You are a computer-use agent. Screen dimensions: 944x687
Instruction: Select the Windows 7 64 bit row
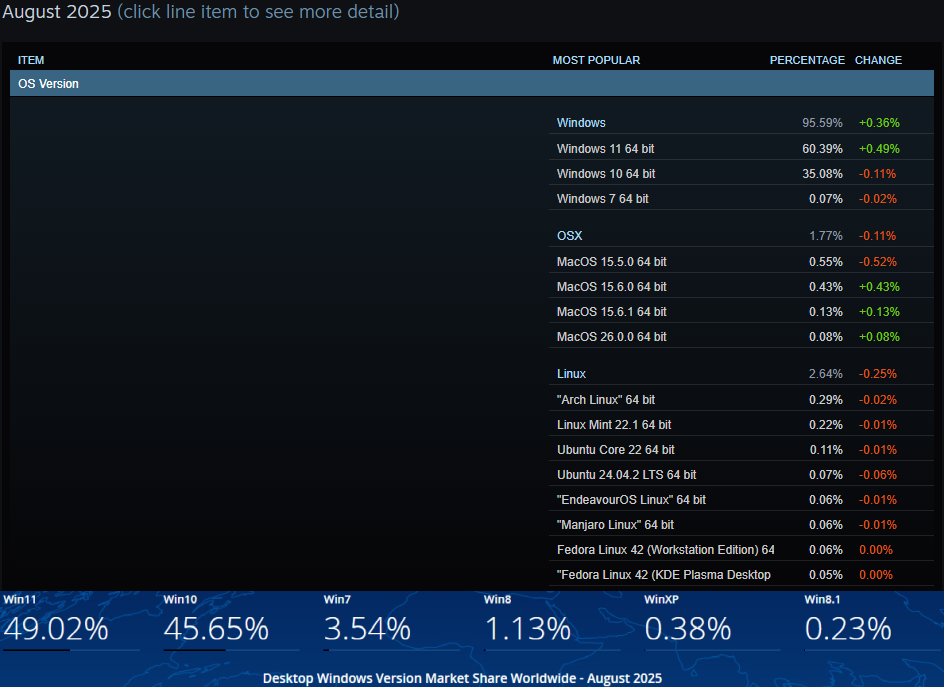(x=741, y=199)
